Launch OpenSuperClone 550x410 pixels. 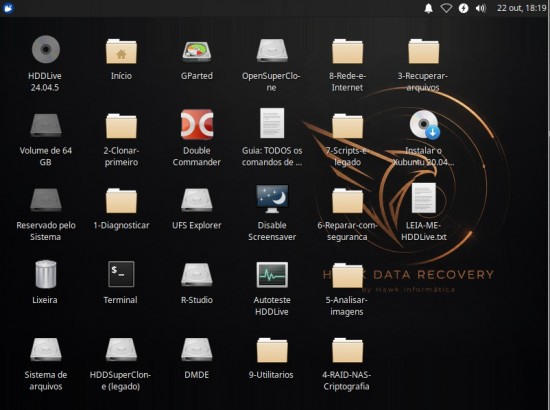[x=272, y=51]
